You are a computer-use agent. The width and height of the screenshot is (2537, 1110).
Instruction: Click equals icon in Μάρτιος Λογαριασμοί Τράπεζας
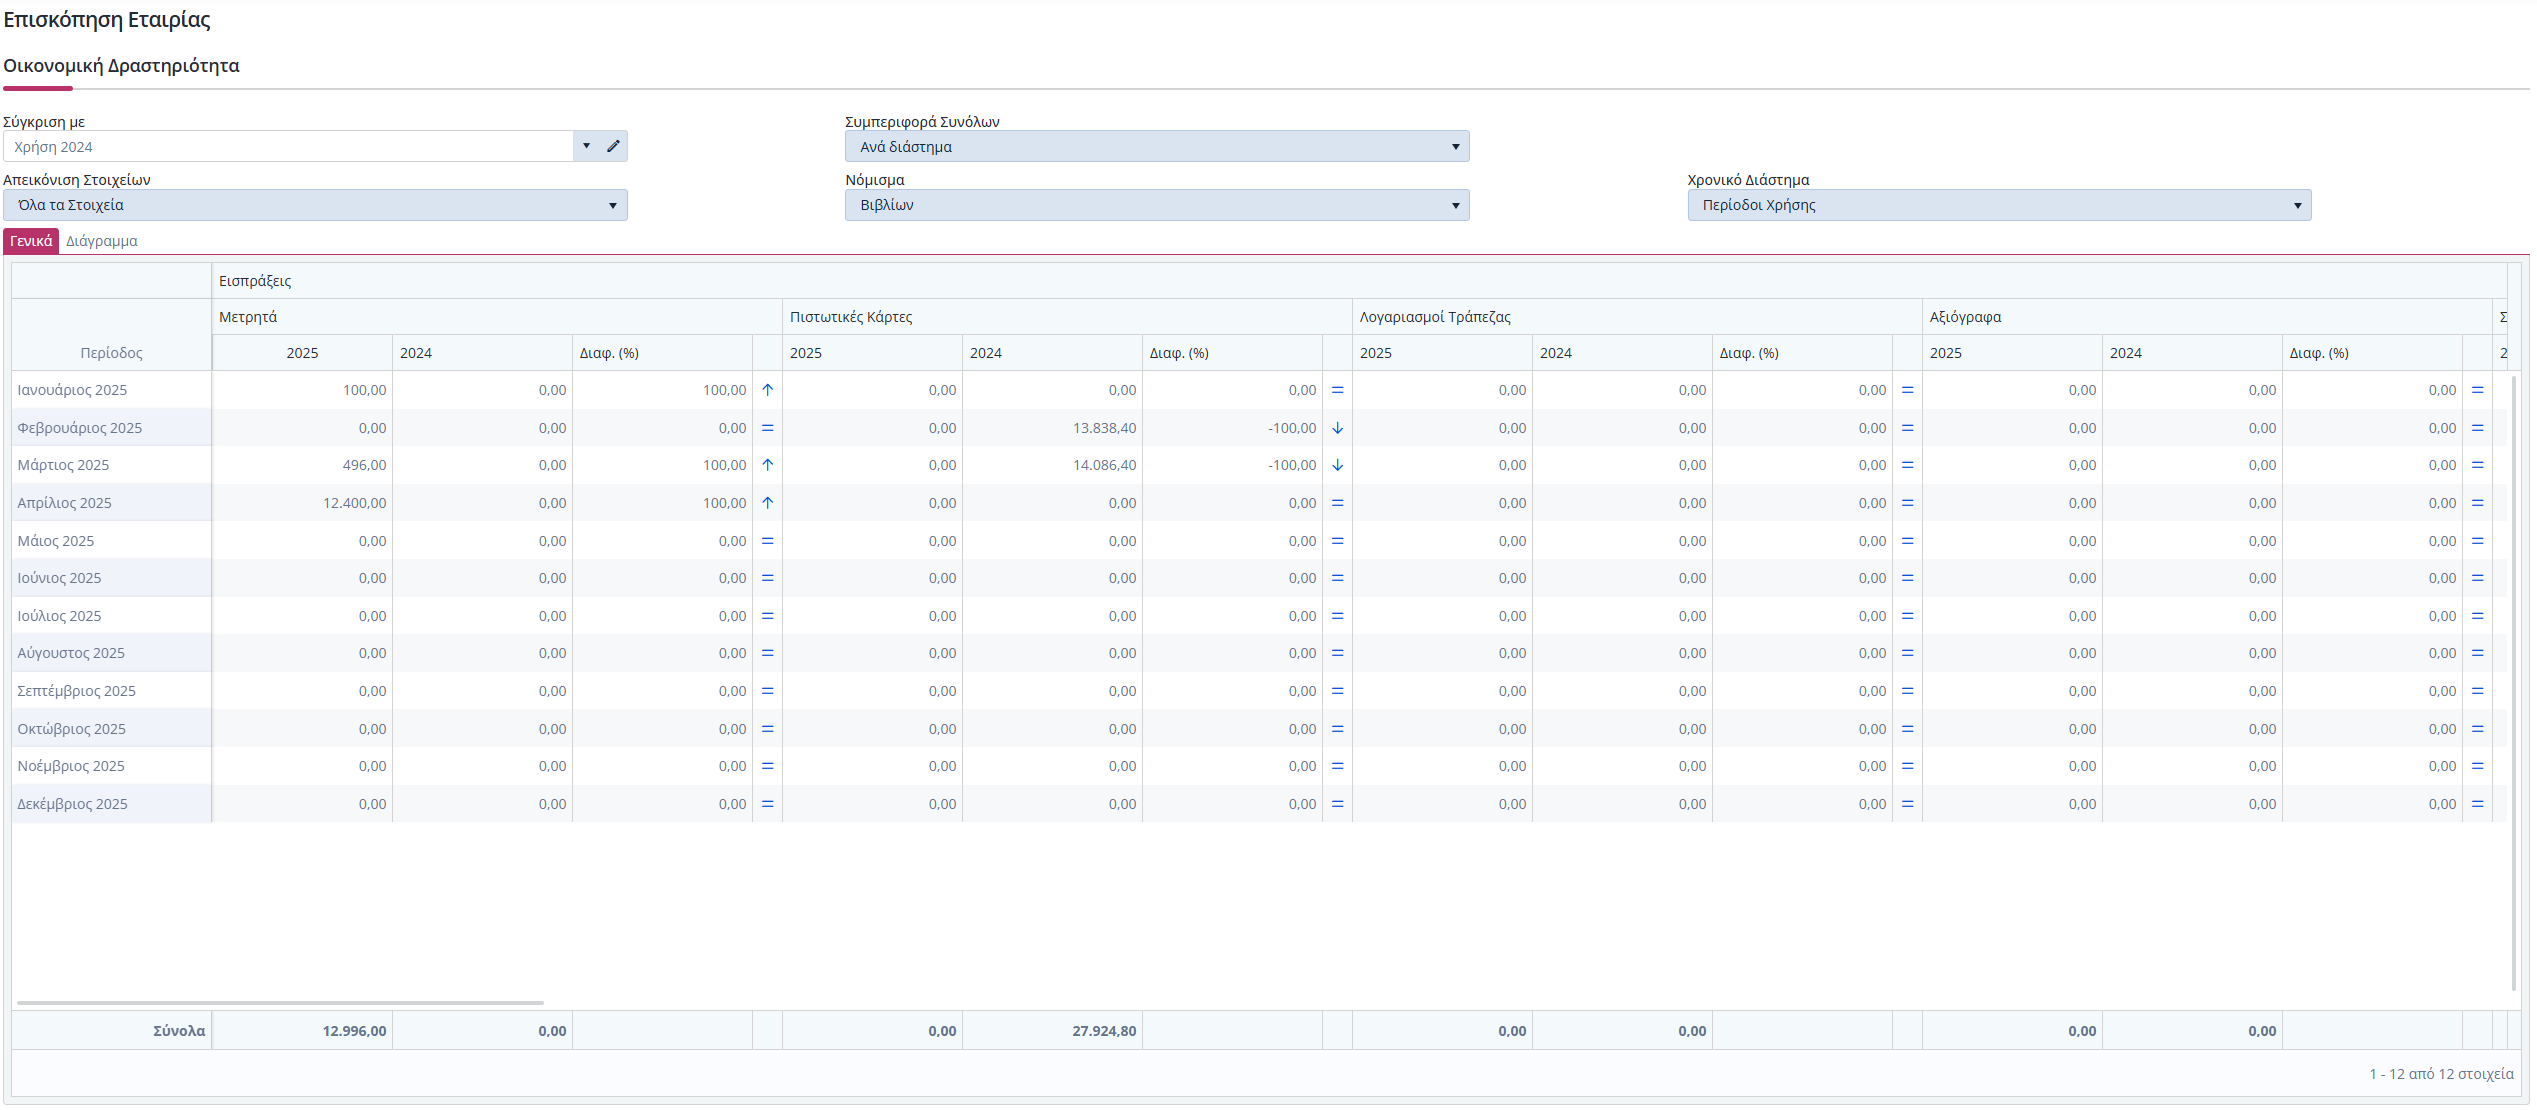[x=1907, y=465]
